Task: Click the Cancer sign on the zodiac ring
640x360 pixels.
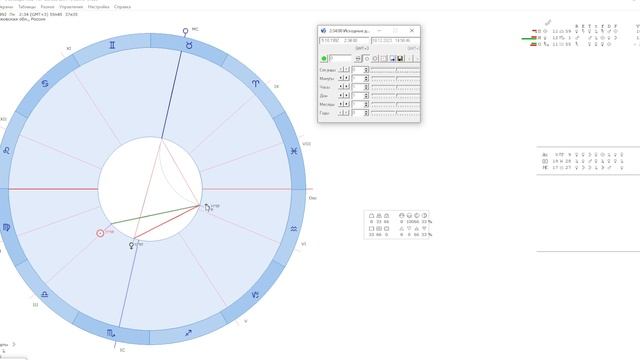Action: point(45,83)
